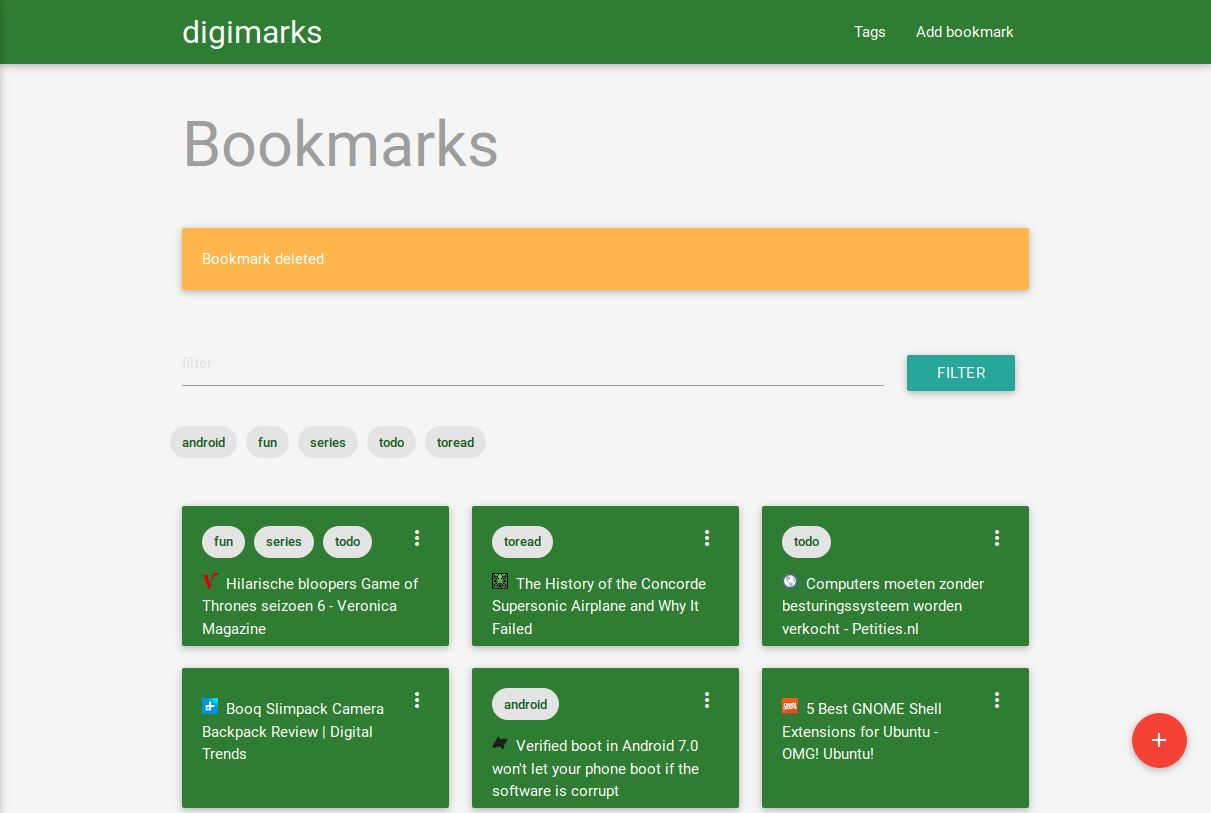Click the Concorde article favicon
1211x813 pixels.
[499, 580]
